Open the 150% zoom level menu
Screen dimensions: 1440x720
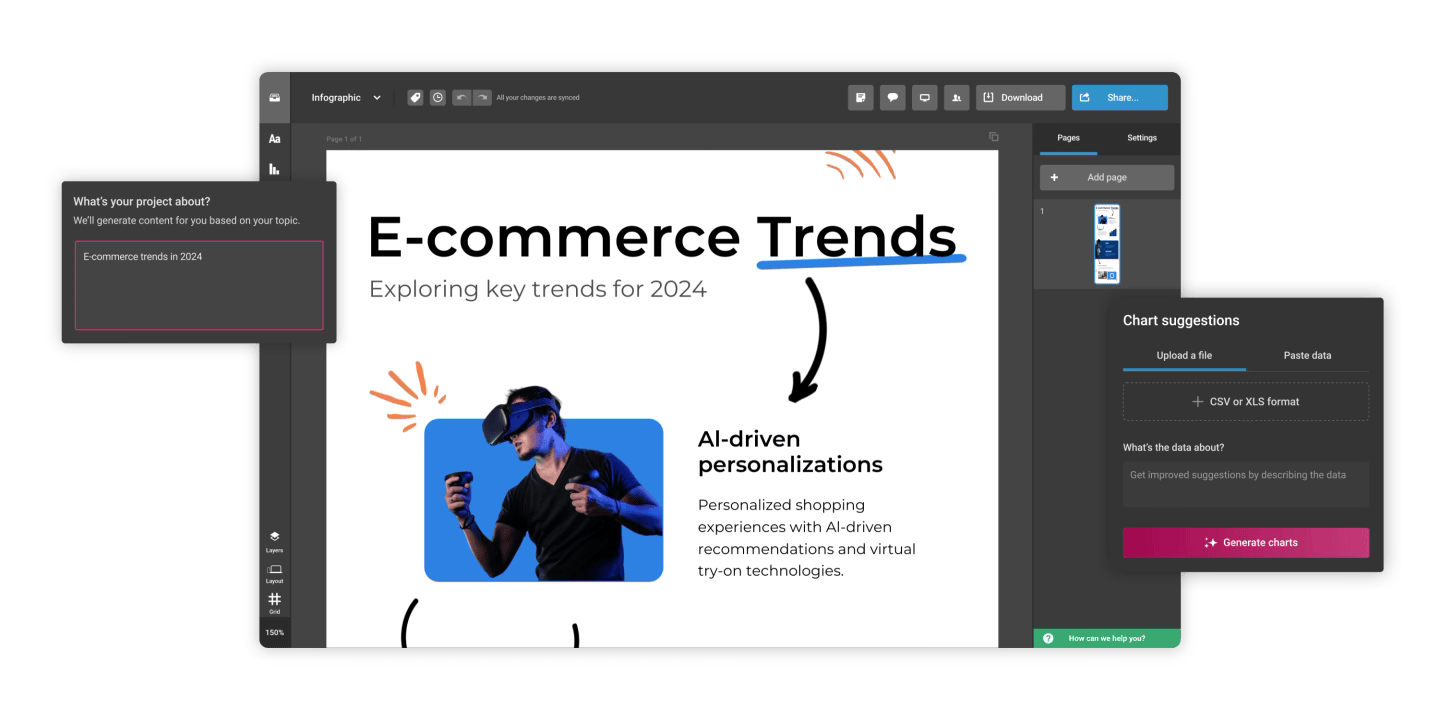coord(274,633)
